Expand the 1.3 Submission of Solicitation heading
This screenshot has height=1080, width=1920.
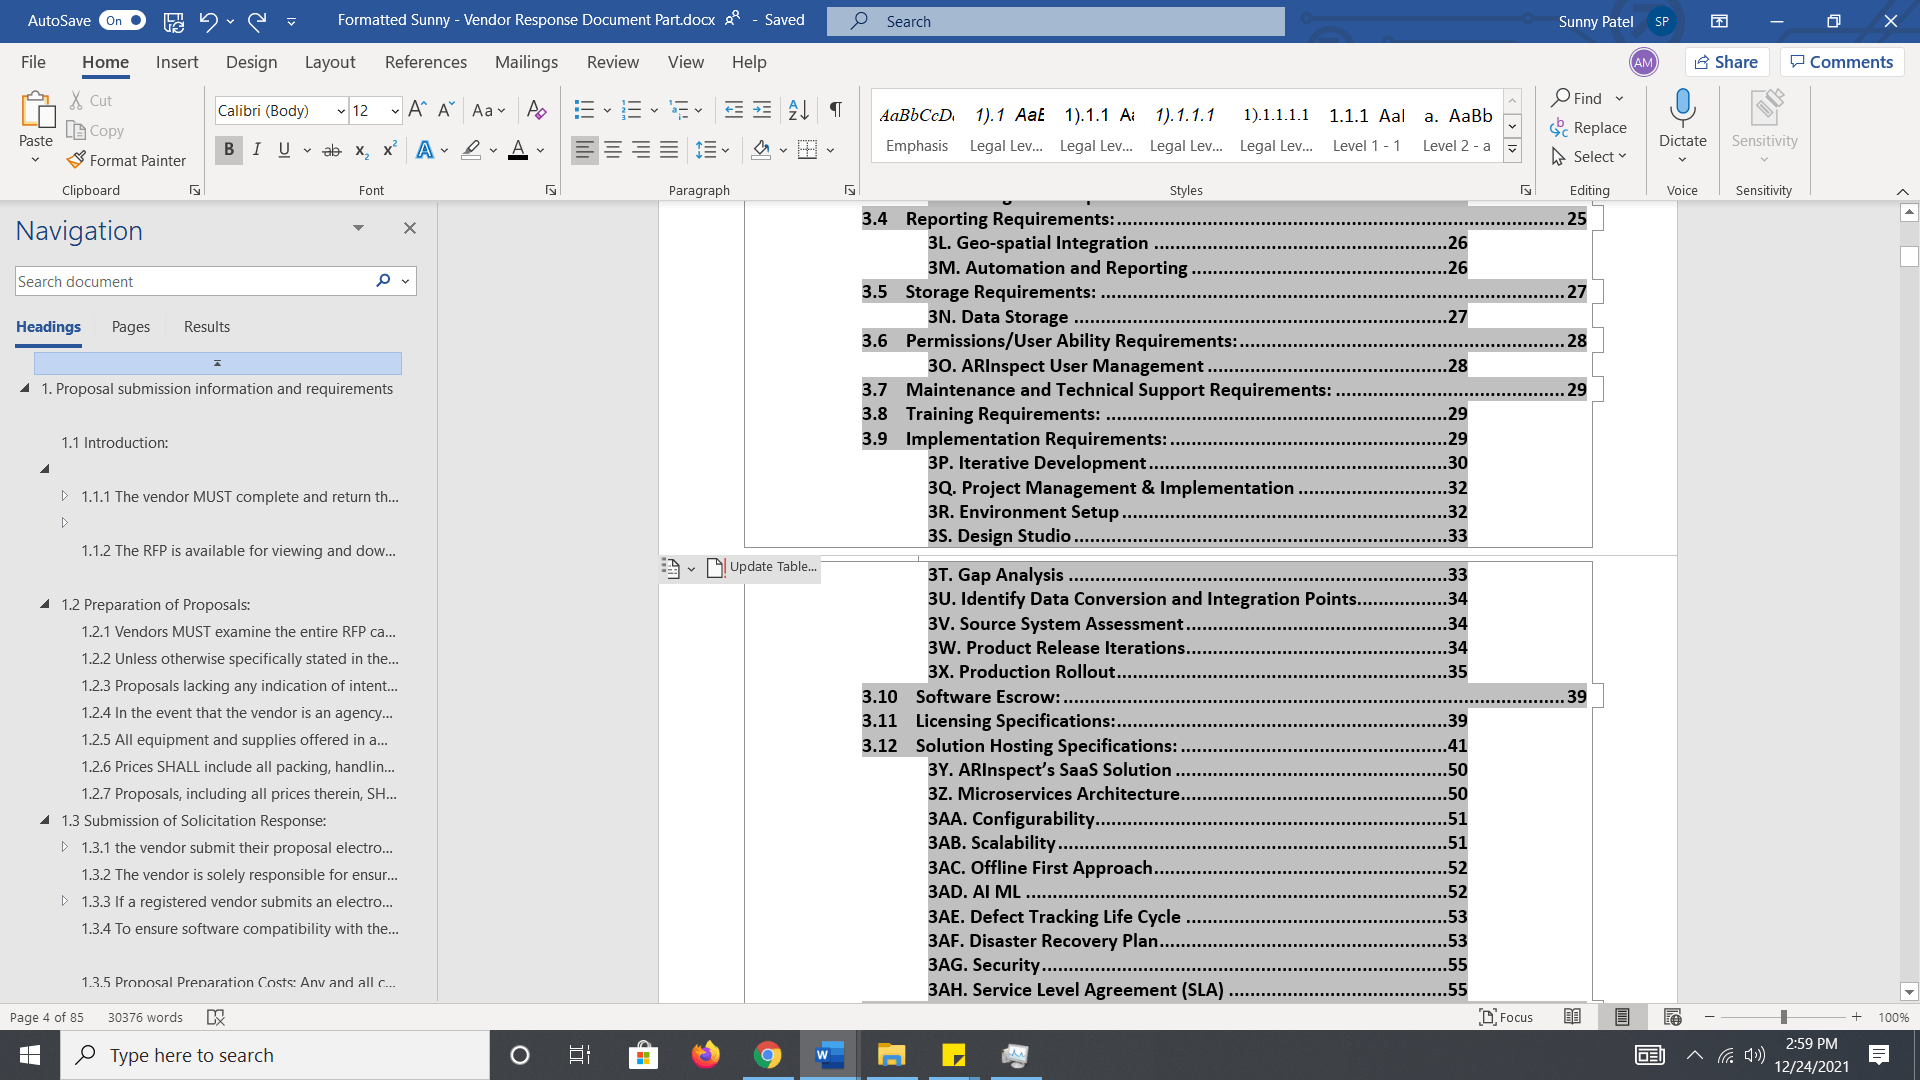[45, 820]
